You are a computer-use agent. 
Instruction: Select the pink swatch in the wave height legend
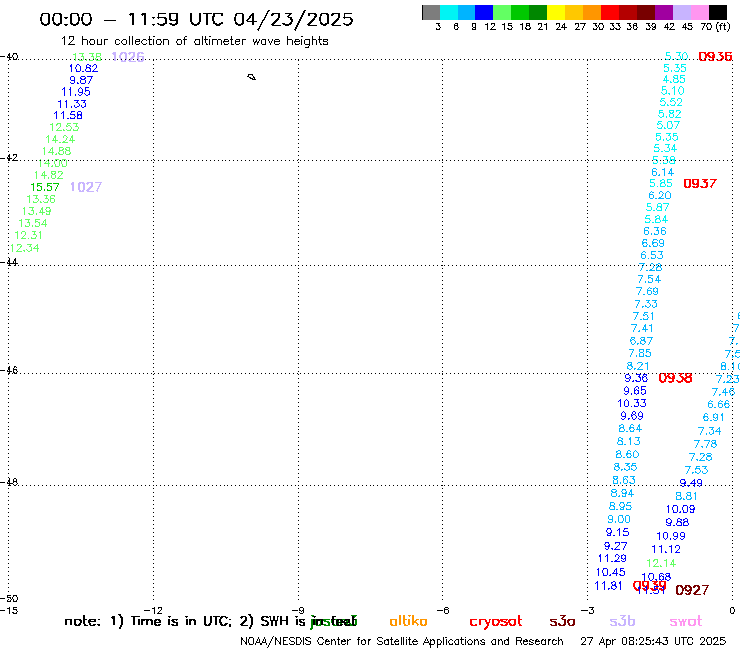pyautogui.click(x=700, y=12)
